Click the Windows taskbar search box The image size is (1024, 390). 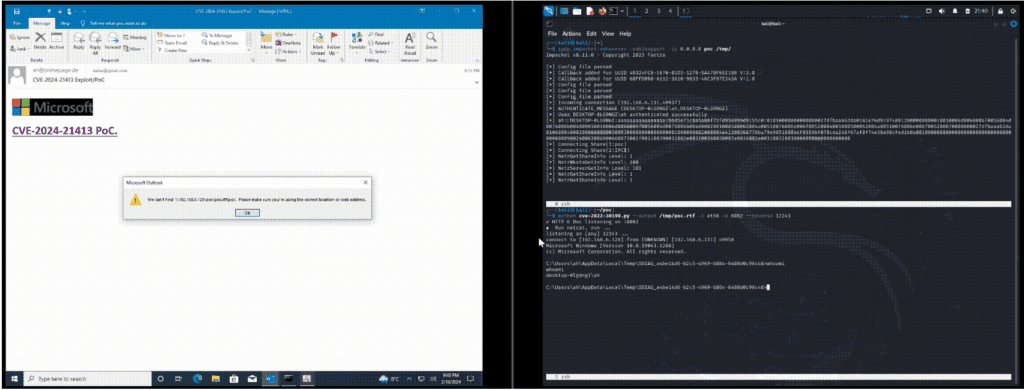pyautogui.click(x=88, y=378)
